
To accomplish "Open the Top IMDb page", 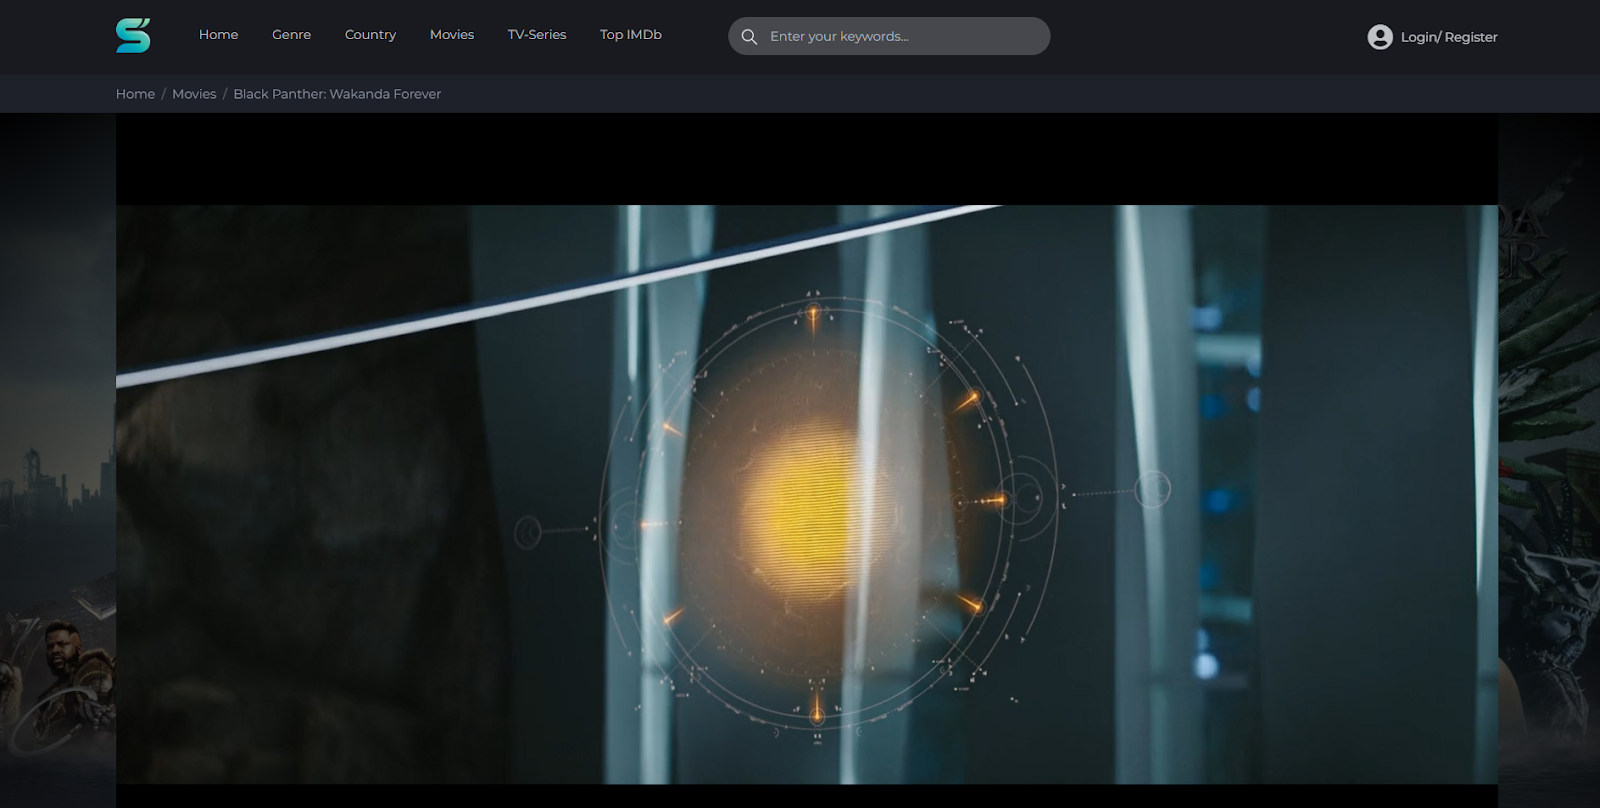I will pyautogui.click(x=631, y=35).
